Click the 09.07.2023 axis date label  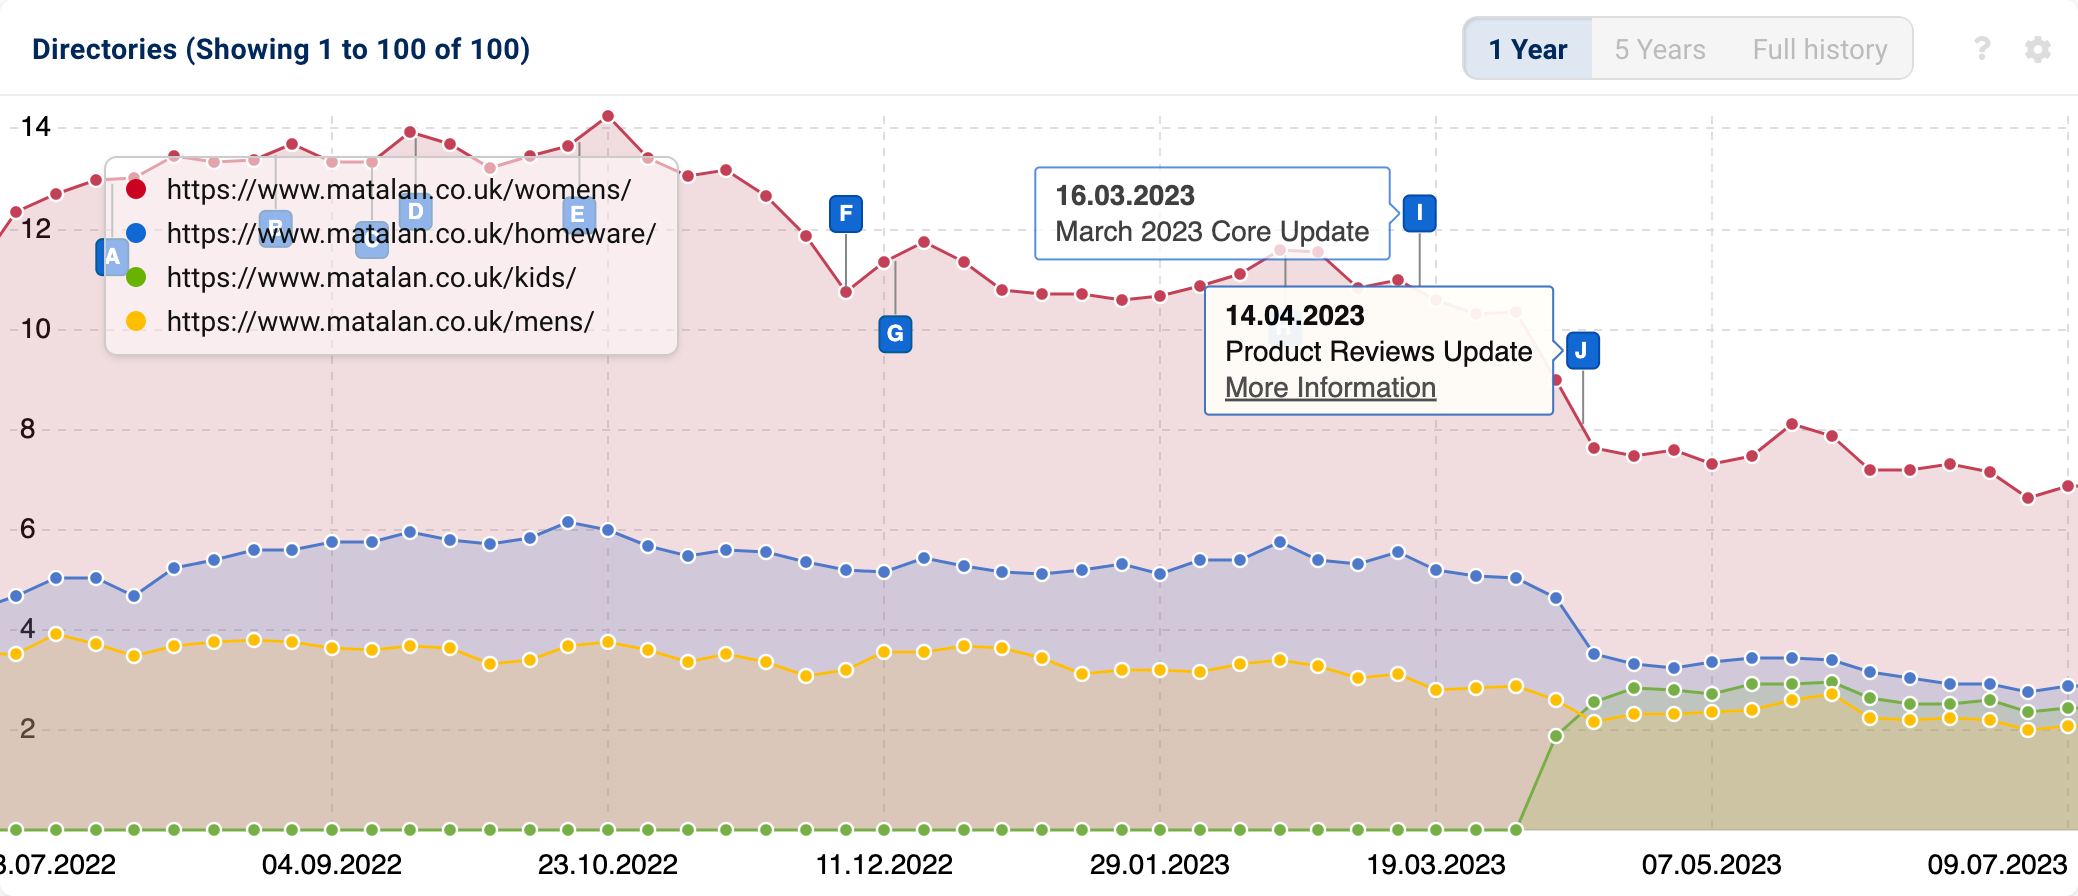point(1997,864)
